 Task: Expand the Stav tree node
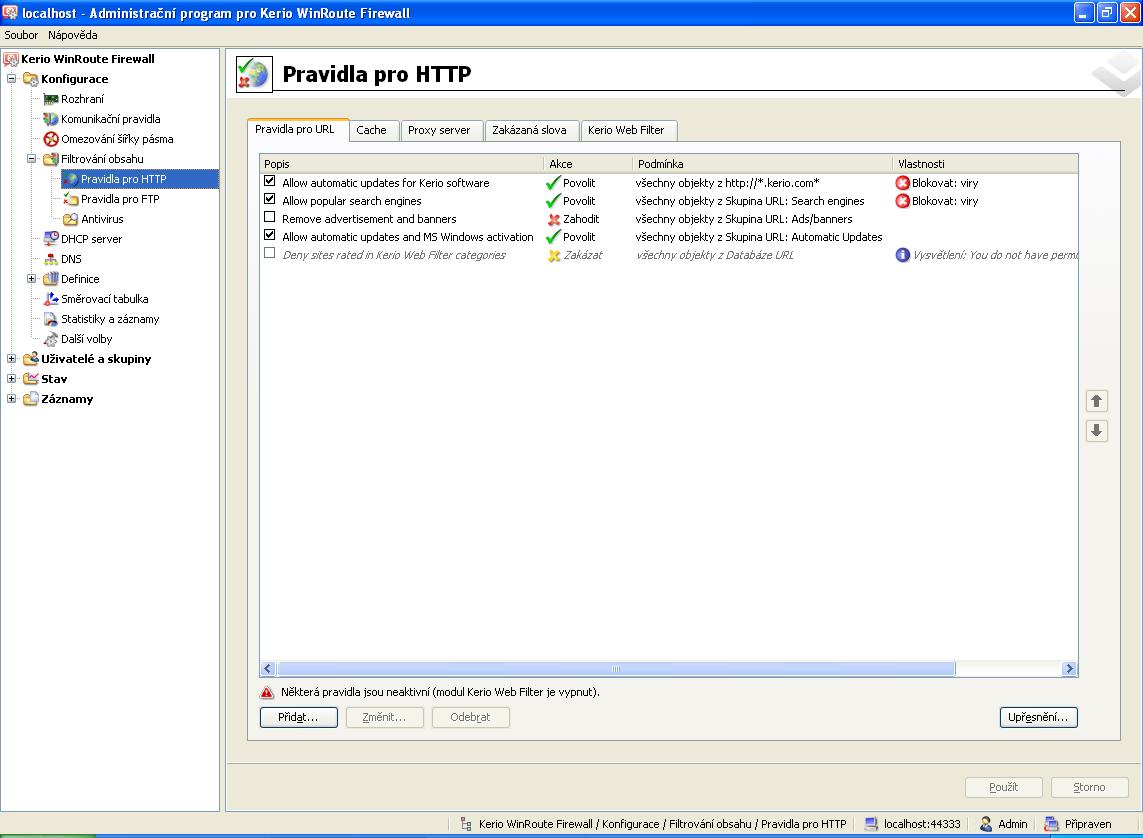[x=12, y=378]
